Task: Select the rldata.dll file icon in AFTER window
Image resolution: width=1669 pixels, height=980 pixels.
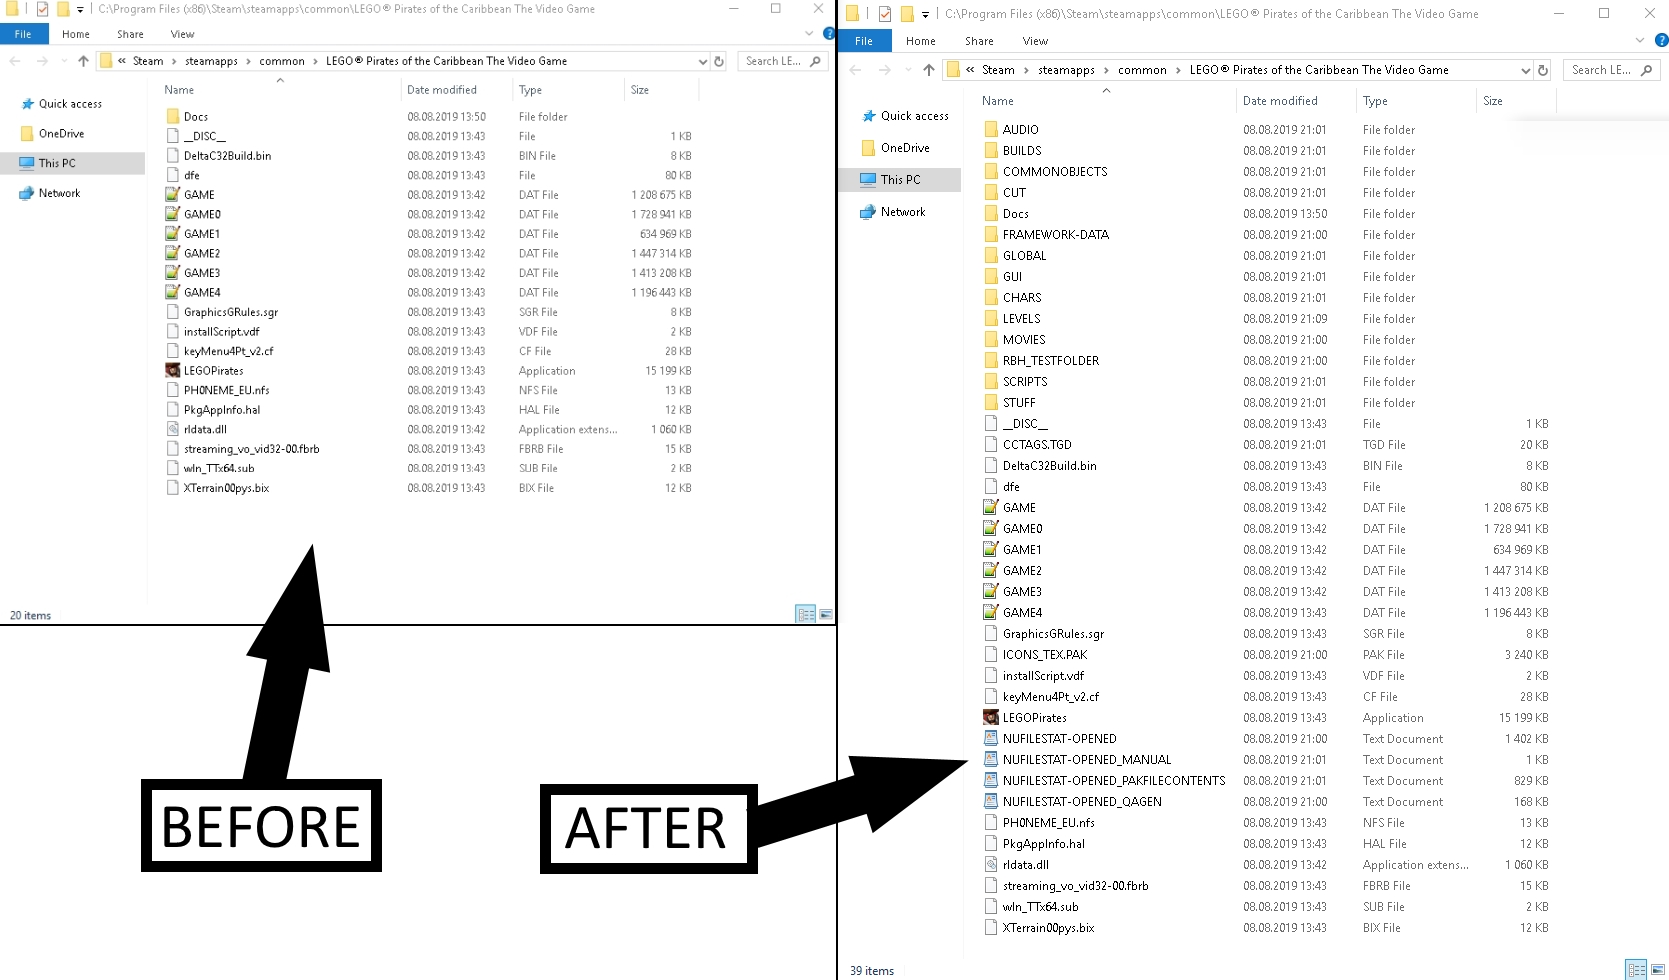Action: pyautogui.click(x=991, y=864)
